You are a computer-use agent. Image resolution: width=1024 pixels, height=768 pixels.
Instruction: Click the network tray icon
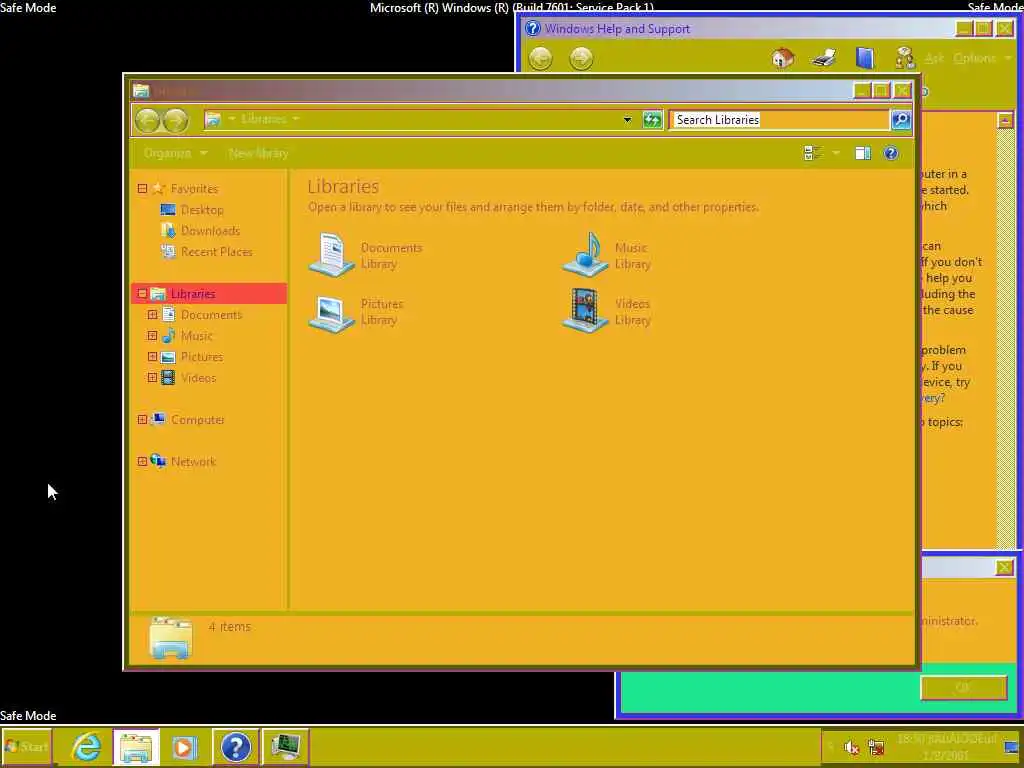(876, 746)
